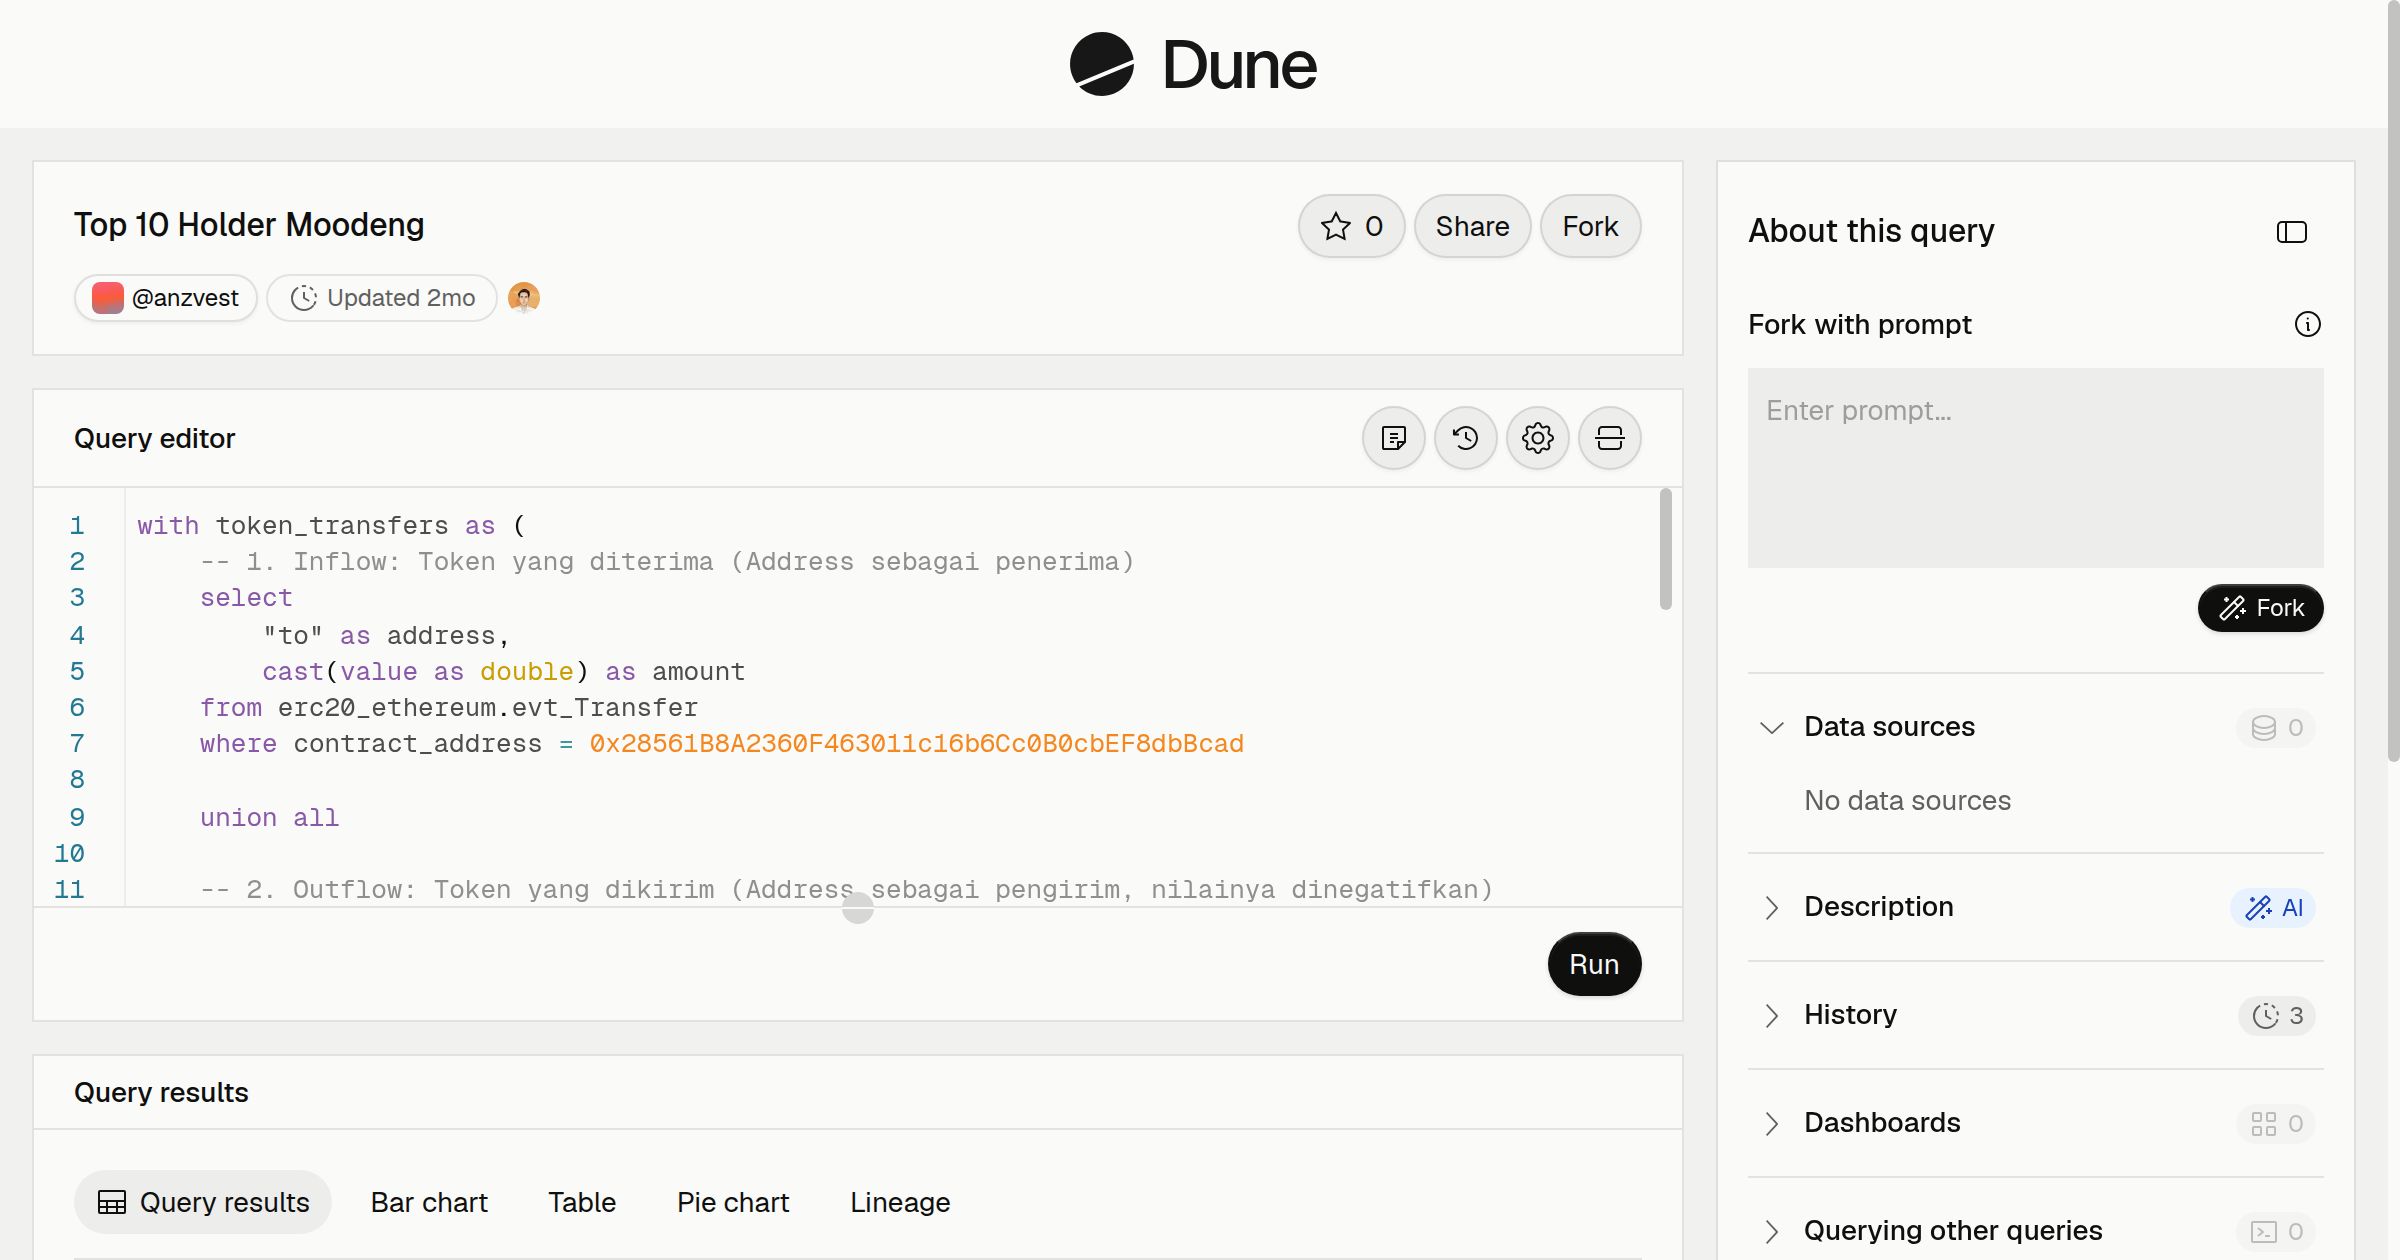Click the Querying other queries count badge

pyautogui.click(x=2276, y=1232)
